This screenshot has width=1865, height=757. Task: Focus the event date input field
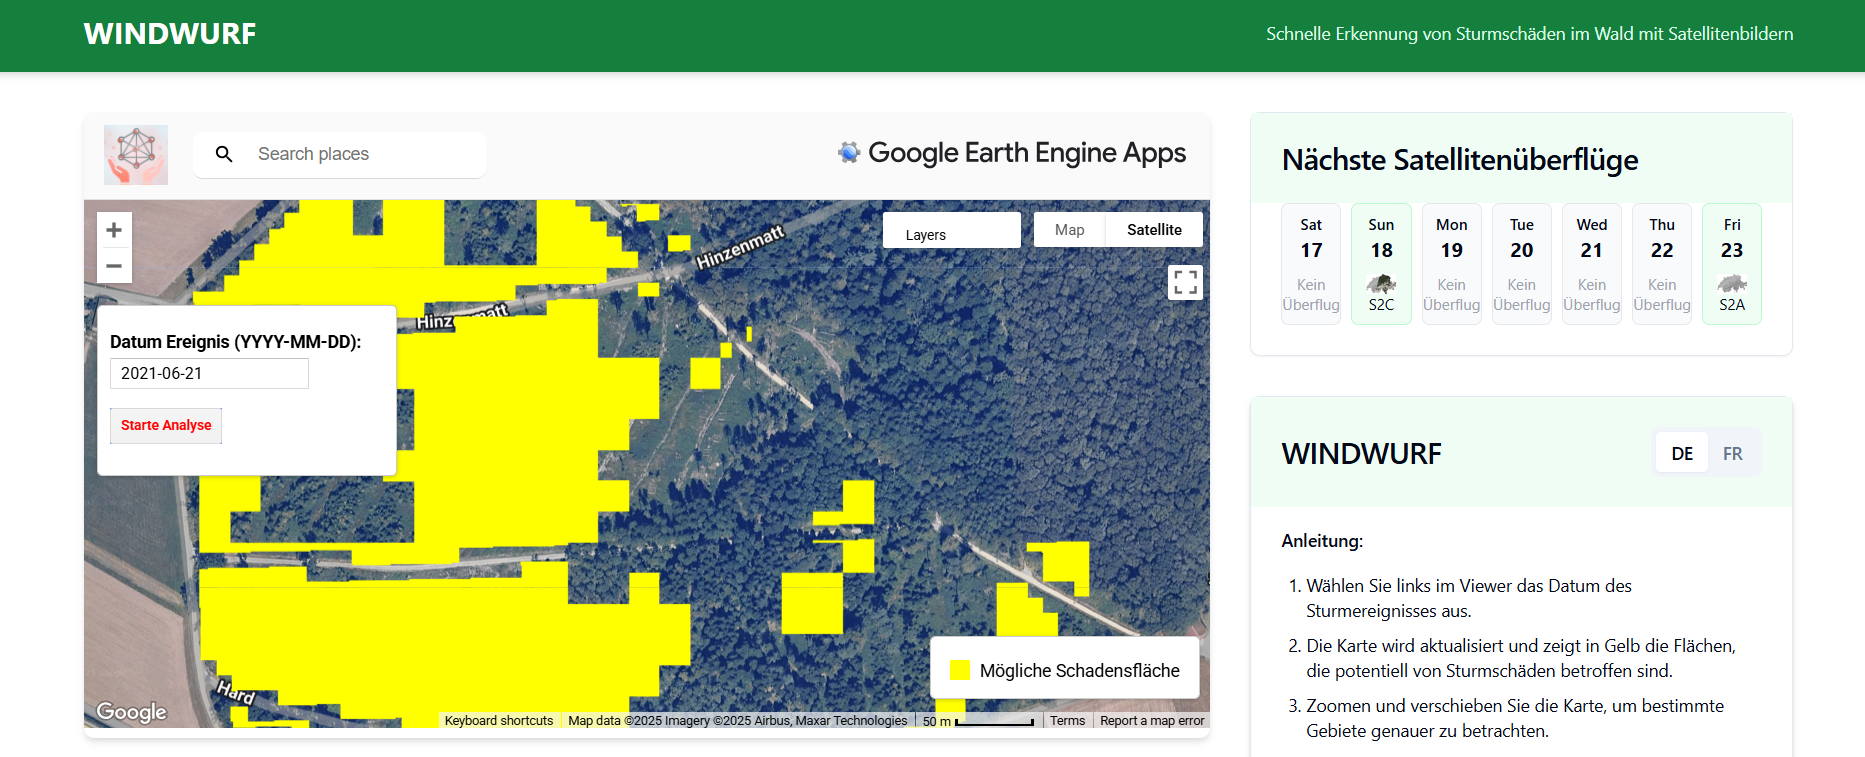point(209,373)
